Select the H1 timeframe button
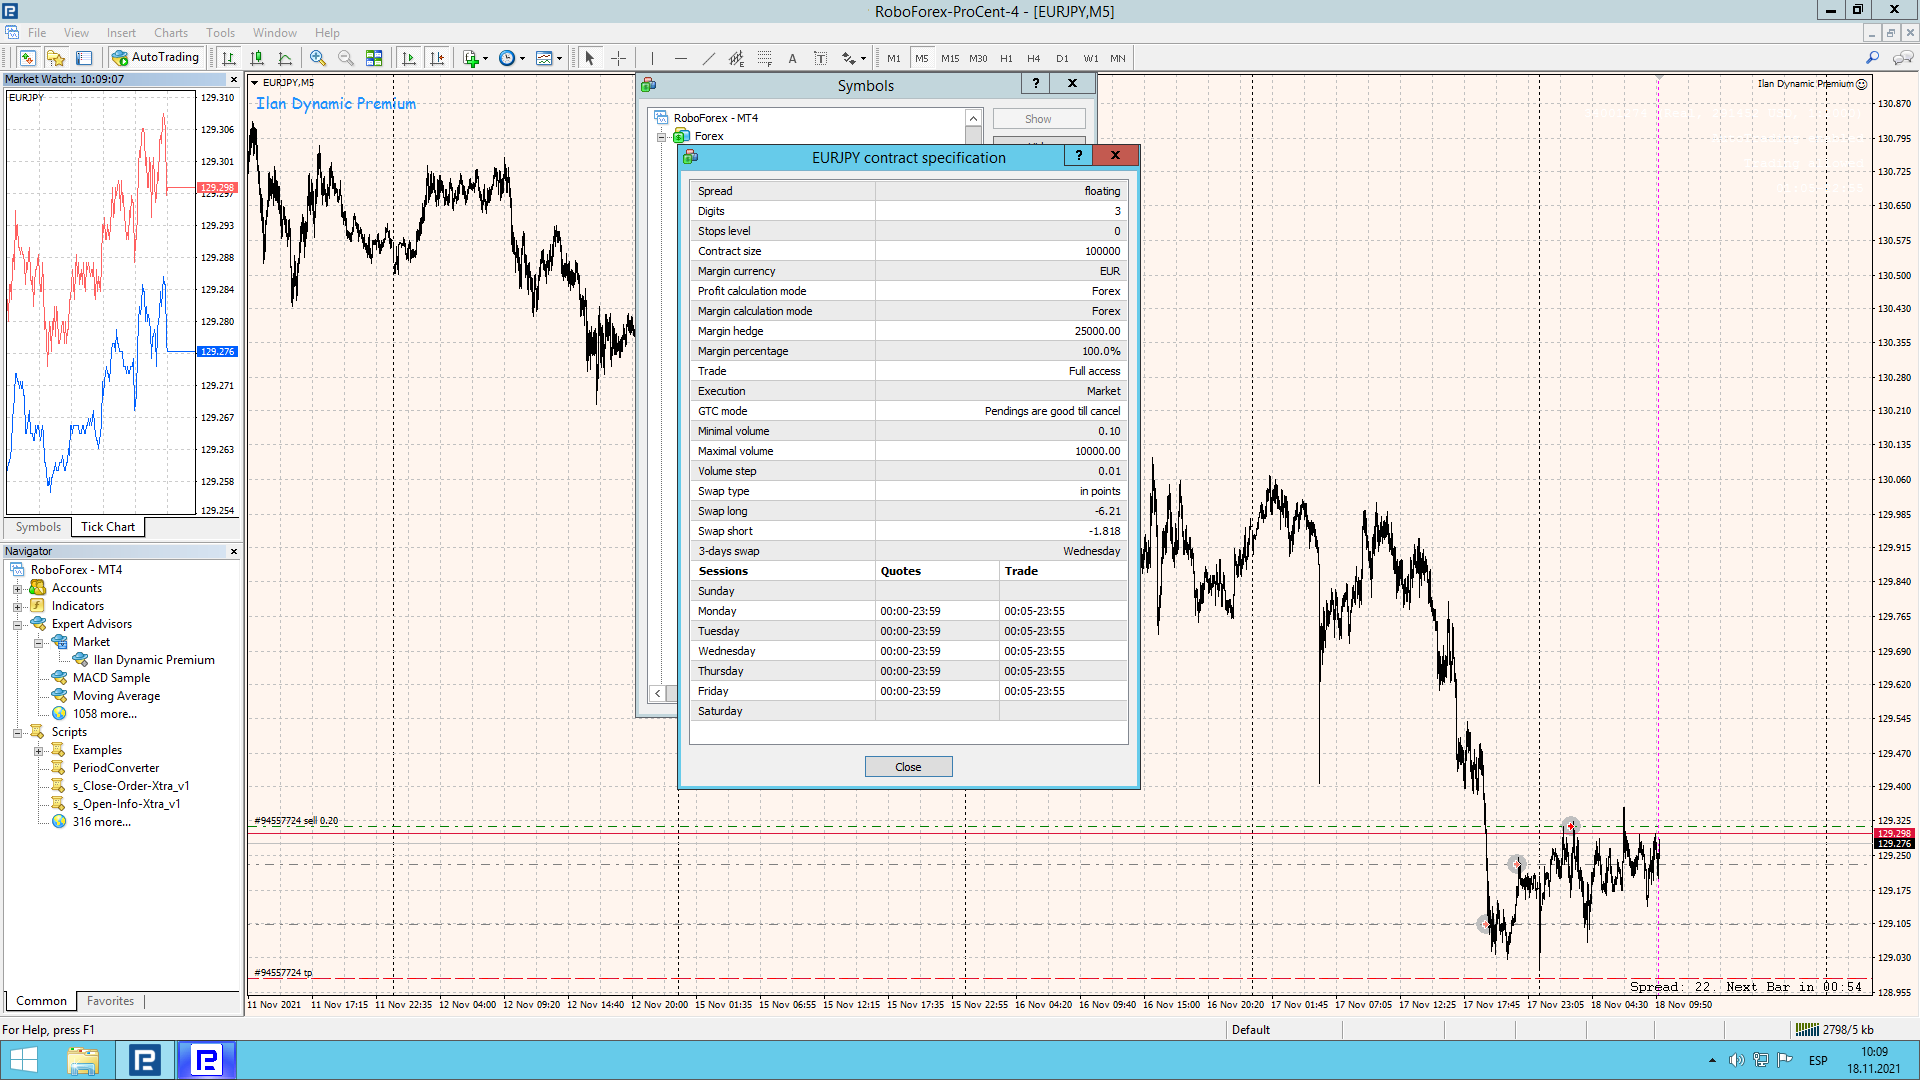Viewport: 1920px width, 1080px height. pos(1006,58)
